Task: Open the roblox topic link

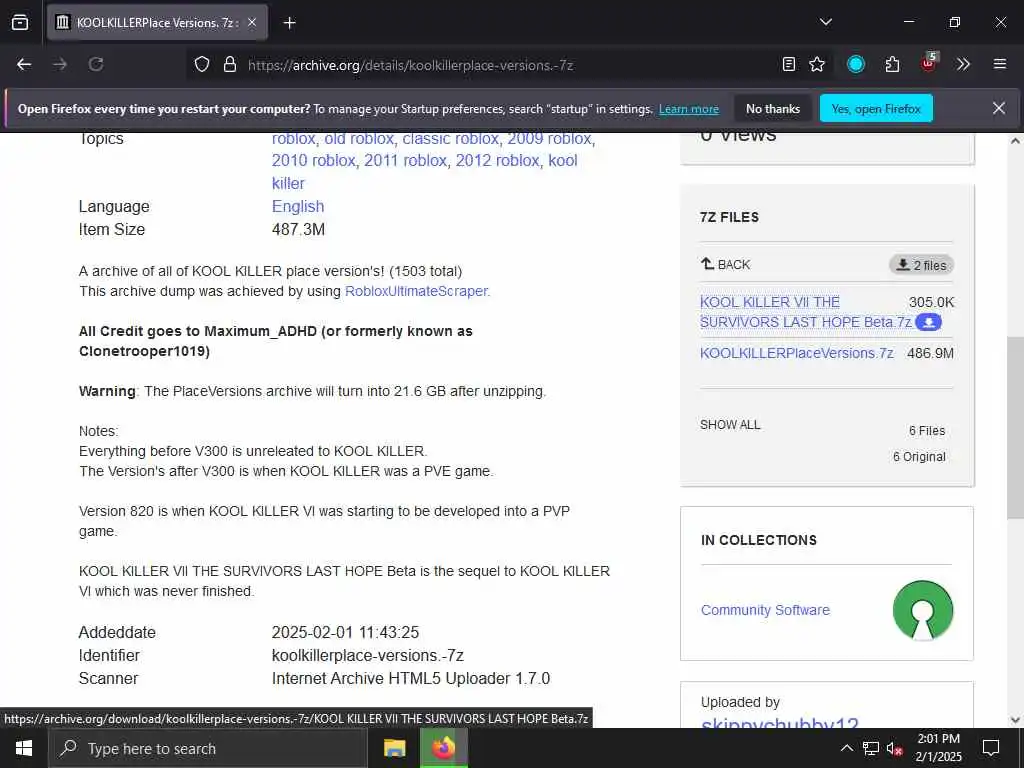Action: click(x=293, y=139)
